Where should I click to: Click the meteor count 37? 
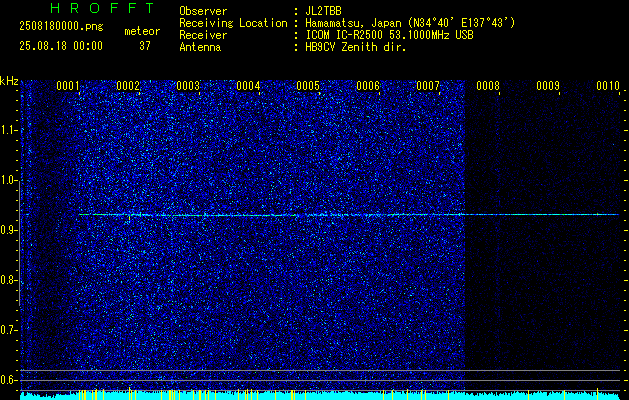coord(145,46)
